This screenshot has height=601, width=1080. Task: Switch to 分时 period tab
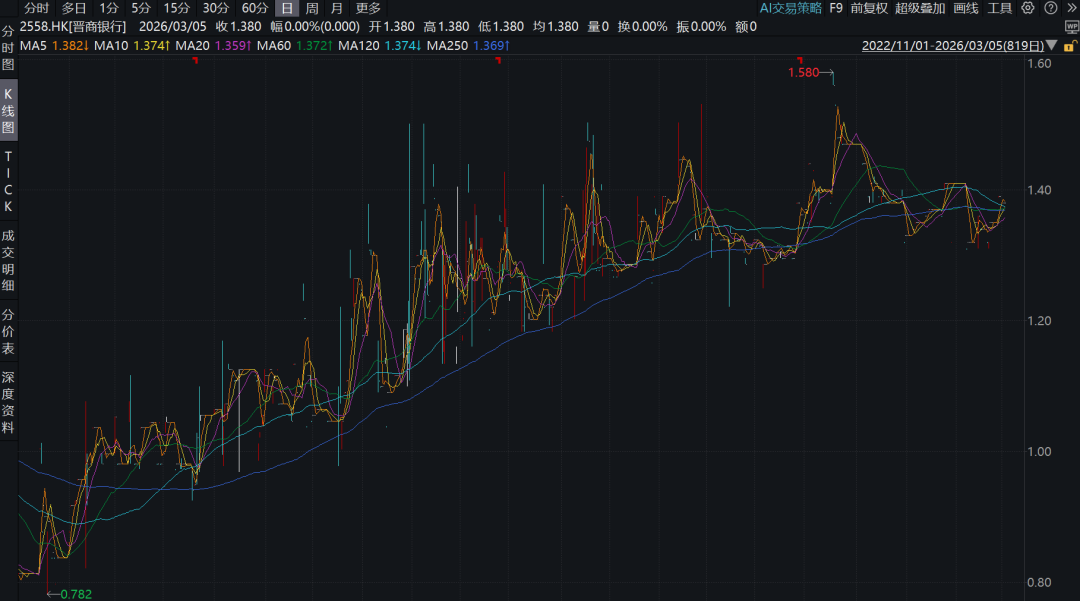pyautogui.click(x=37, y=8)
